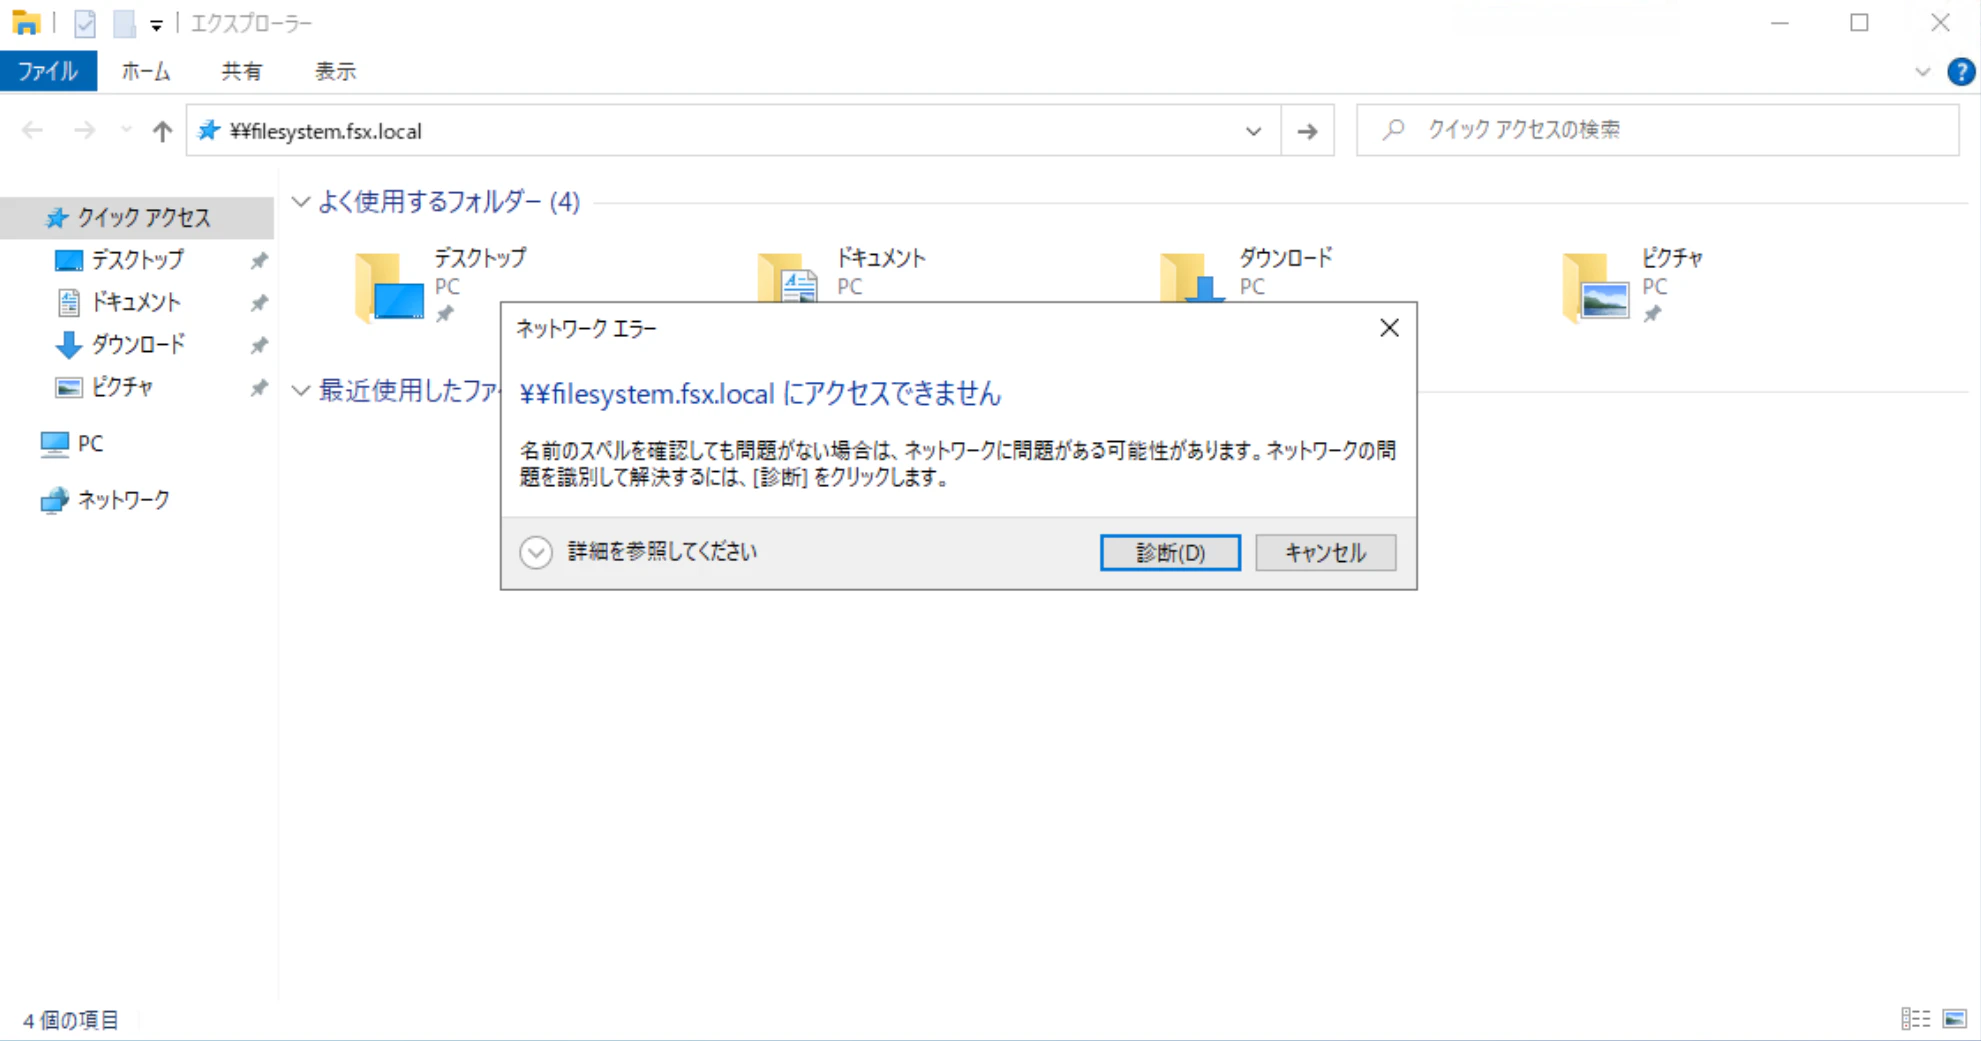Open the ファイル ribbon tab
Viewport: 1981px width, 1041px height.
48,72
